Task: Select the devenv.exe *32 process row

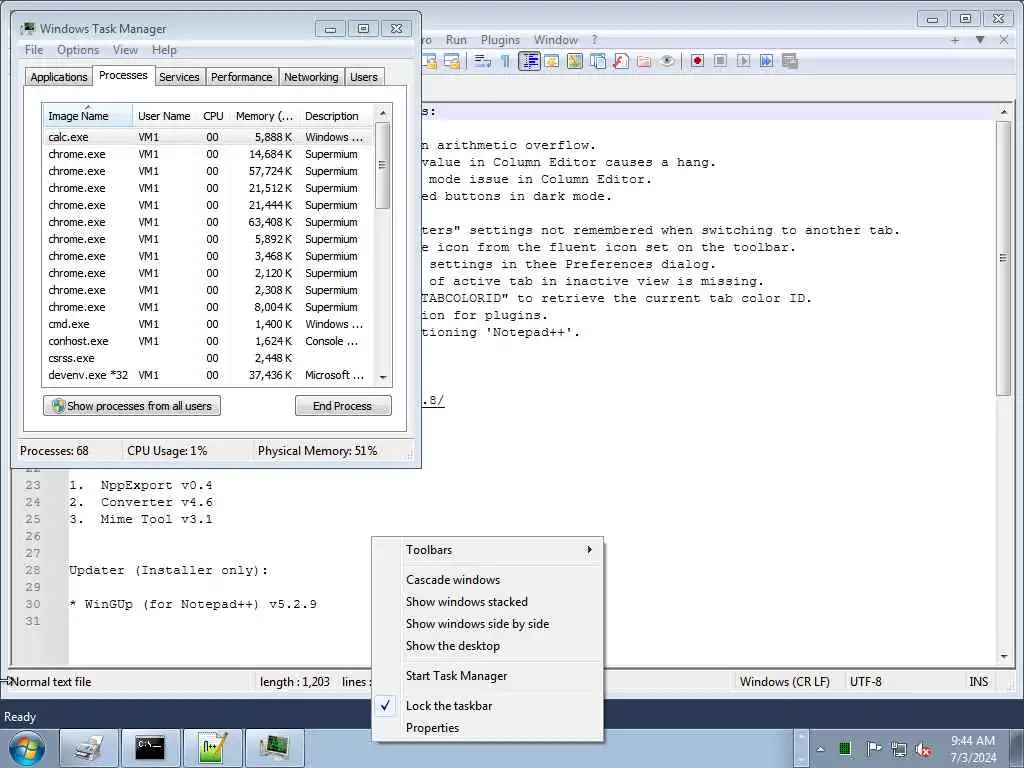Action: (x=208, y=376)
